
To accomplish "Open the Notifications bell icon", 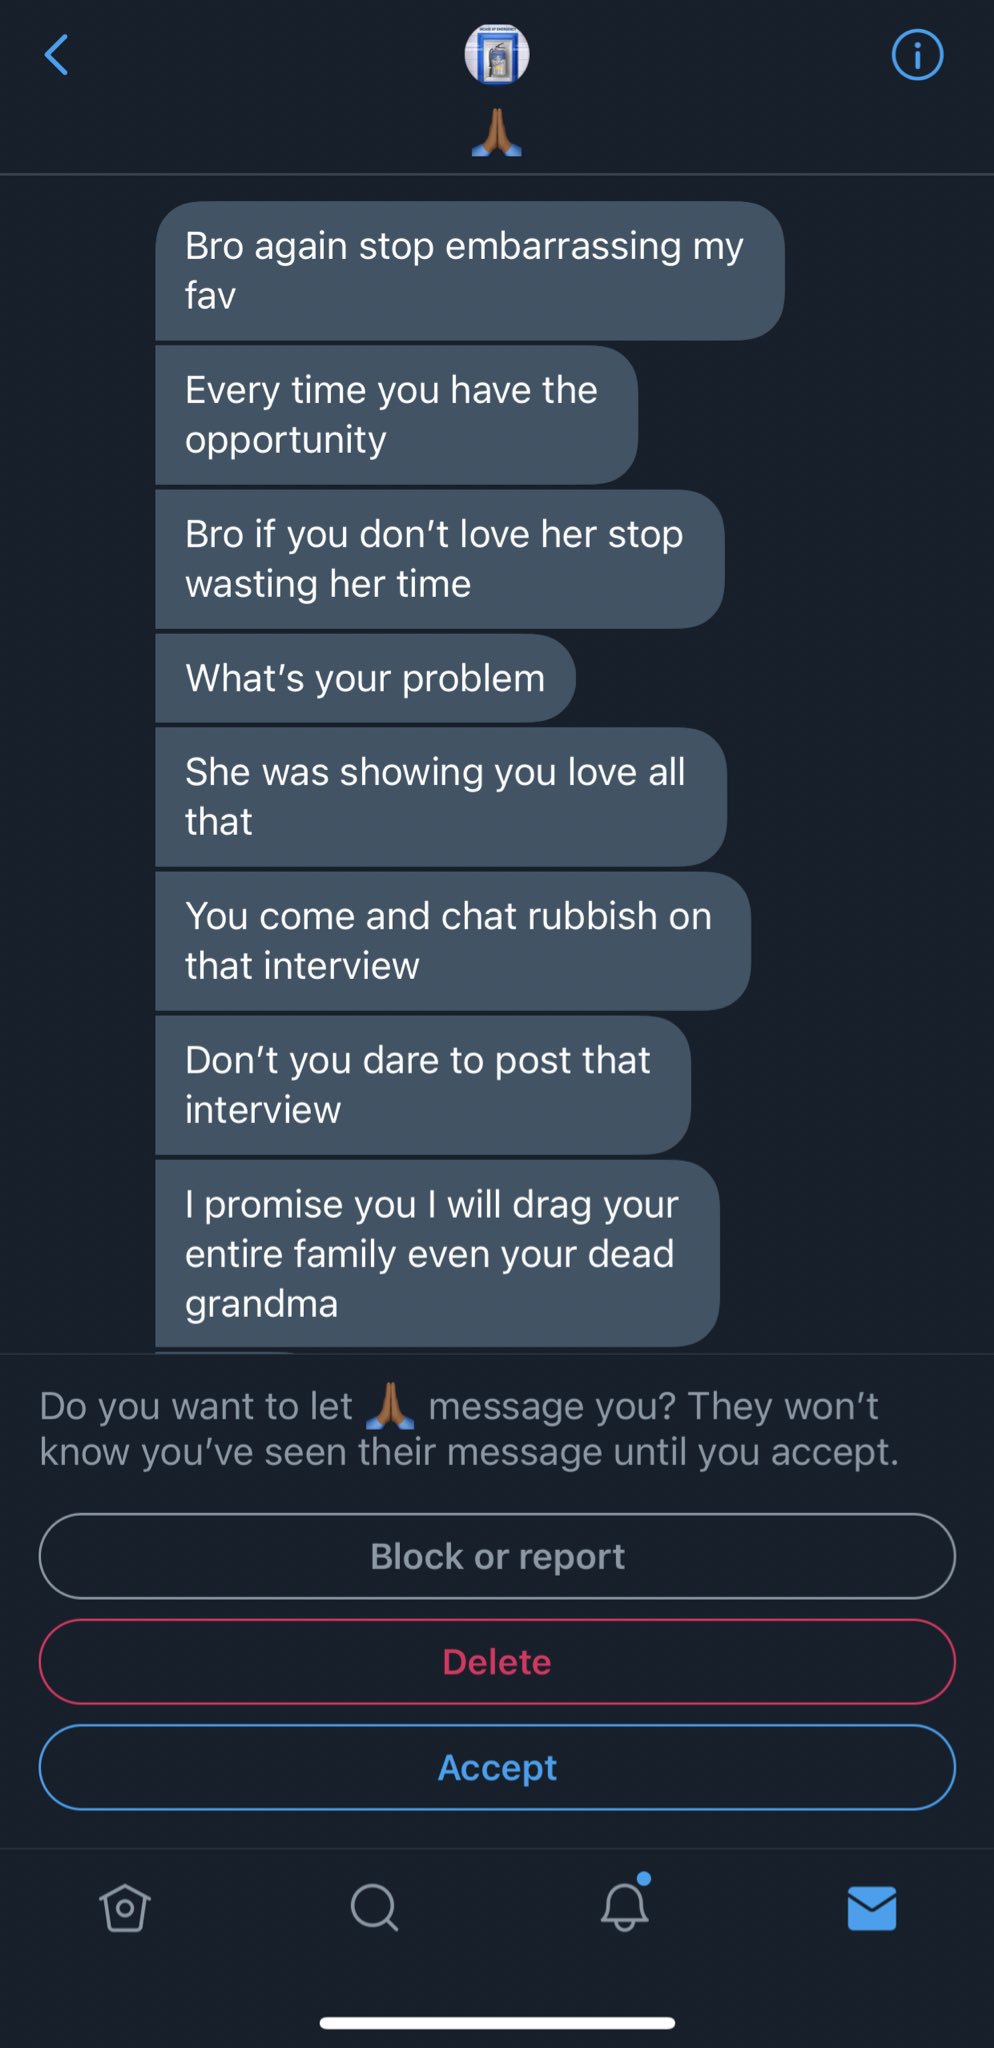I will 622,1910.
